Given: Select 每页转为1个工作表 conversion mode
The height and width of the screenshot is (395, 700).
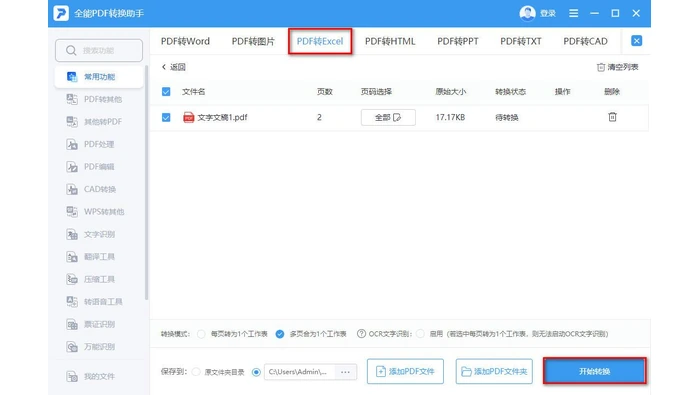Looking at the screenshot, I should [x=201, y=334].
